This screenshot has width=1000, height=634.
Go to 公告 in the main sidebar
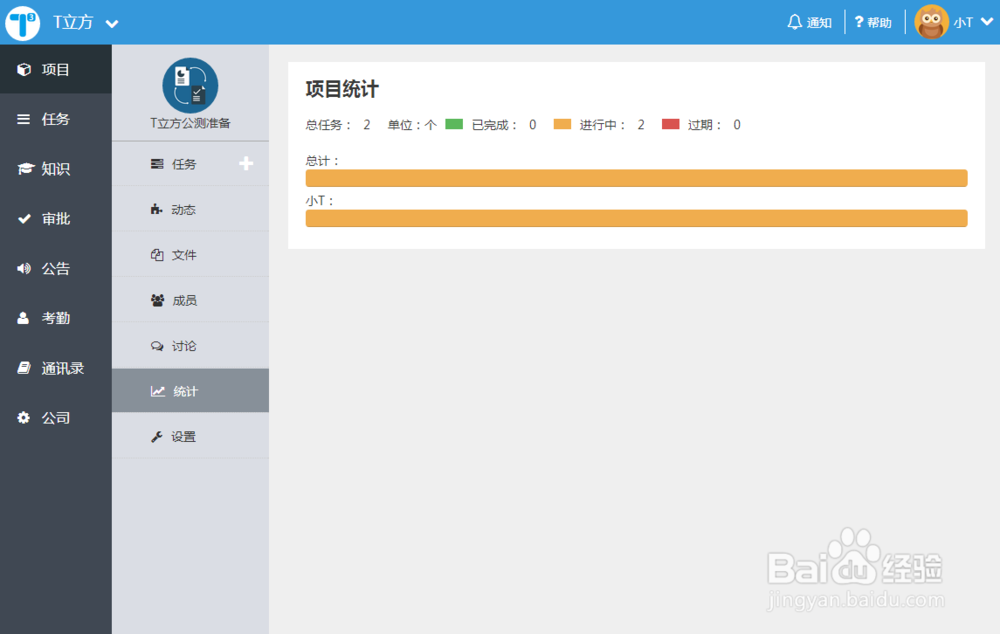click(55, 269)
